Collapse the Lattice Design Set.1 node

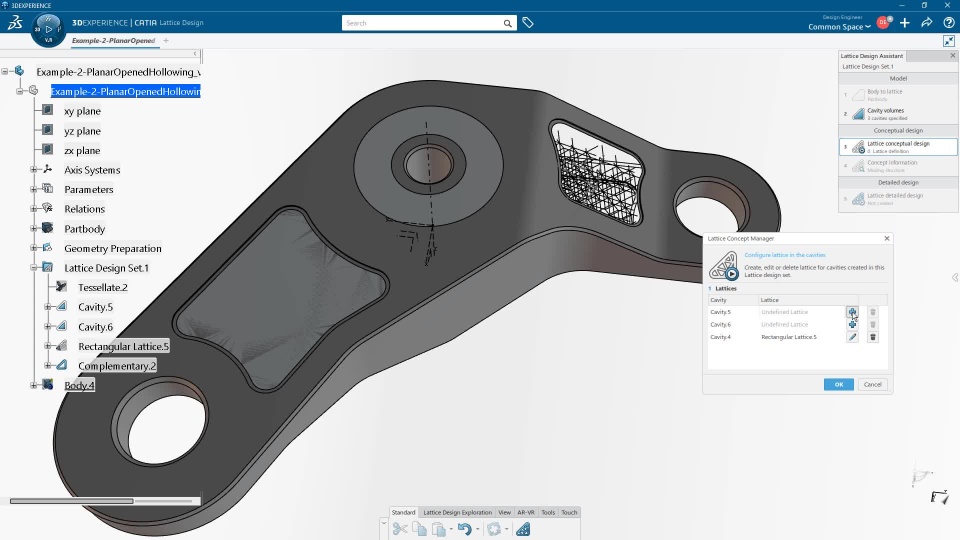coord(34,268)
